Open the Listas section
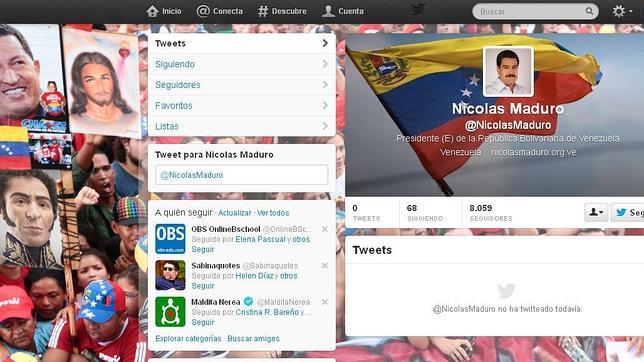 pyautogui.click(x=242, y=126)
